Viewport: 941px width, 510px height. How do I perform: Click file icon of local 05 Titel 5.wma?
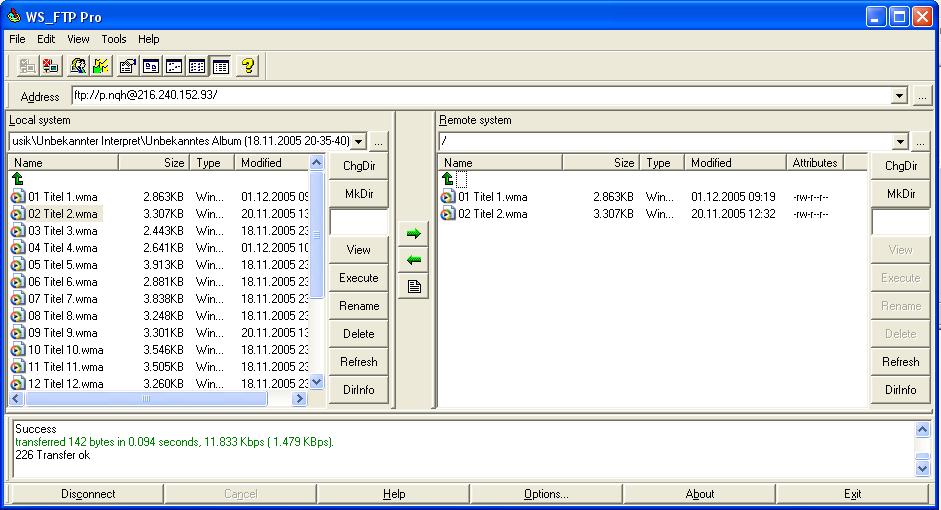click(18, 265)
